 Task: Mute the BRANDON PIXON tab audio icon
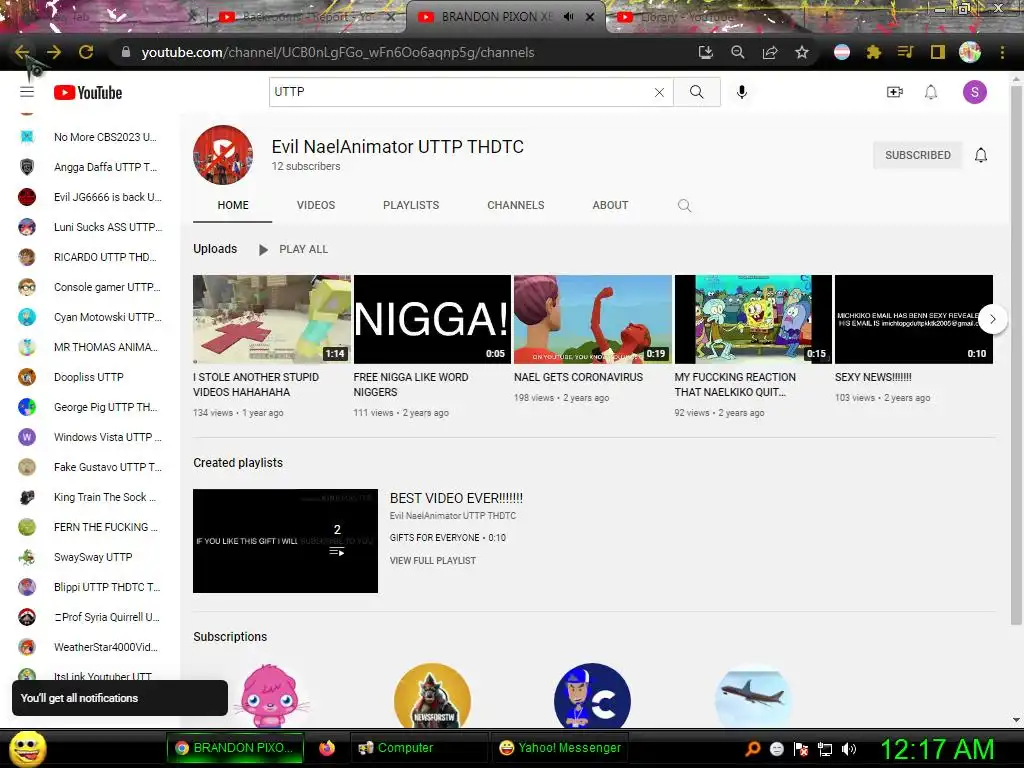coord(568,17)
